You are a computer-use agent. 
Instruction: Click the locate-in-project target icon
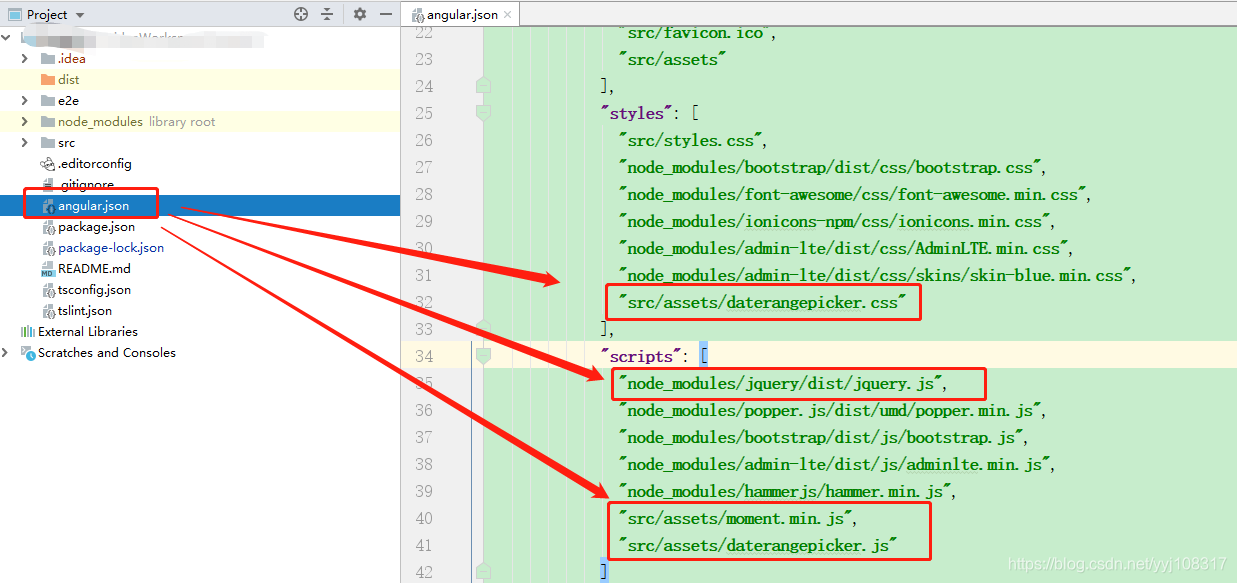pos(301,14)
